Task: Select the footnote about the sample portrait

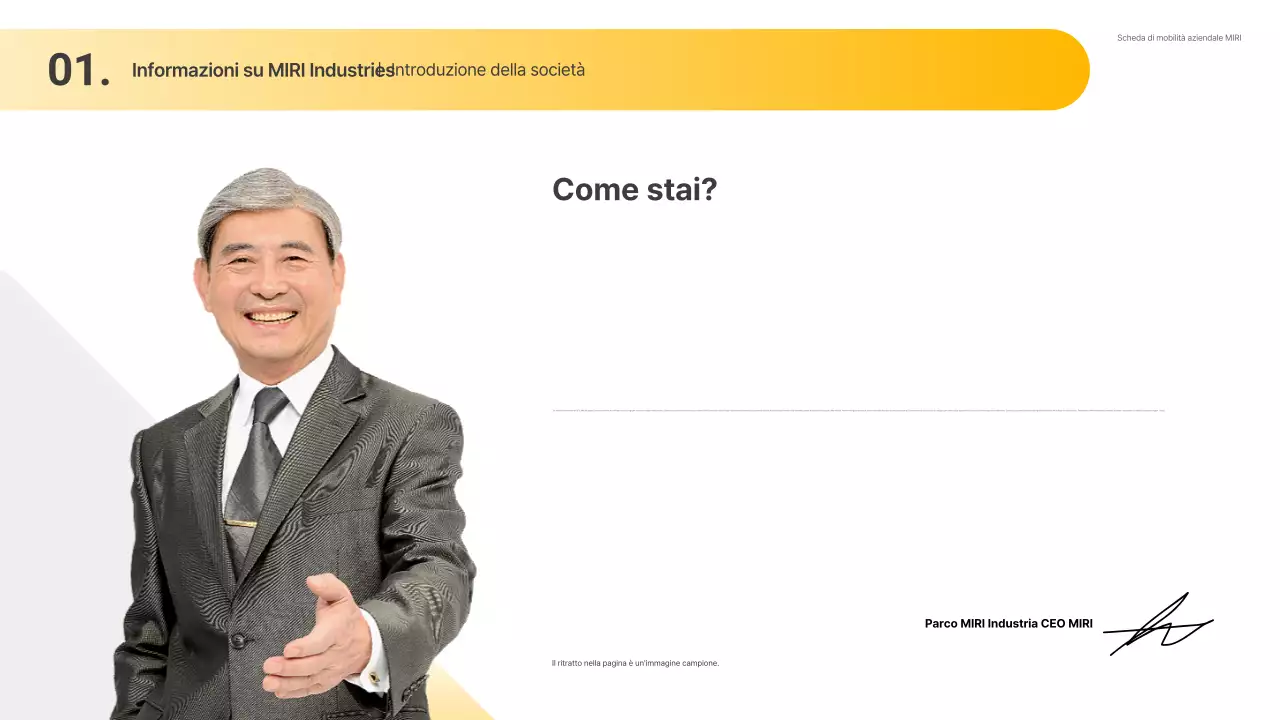Action: pyautogui.click(x=635, y=663)
